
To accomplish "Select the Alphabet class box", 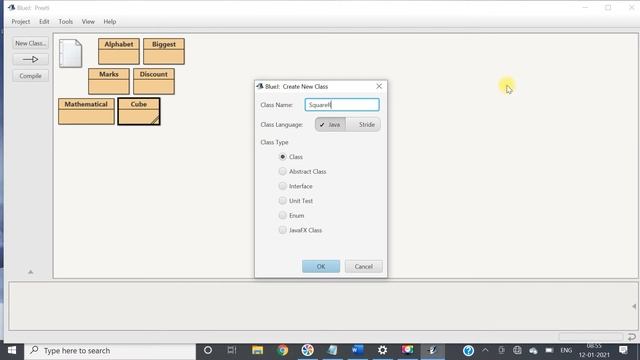I will pyautogui.click(x=119, y=51).
